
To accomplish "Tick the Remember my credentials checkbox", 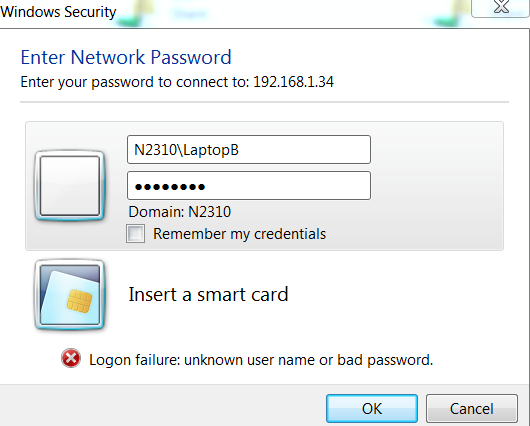I will pyautogui.click(x=136, y=234).
